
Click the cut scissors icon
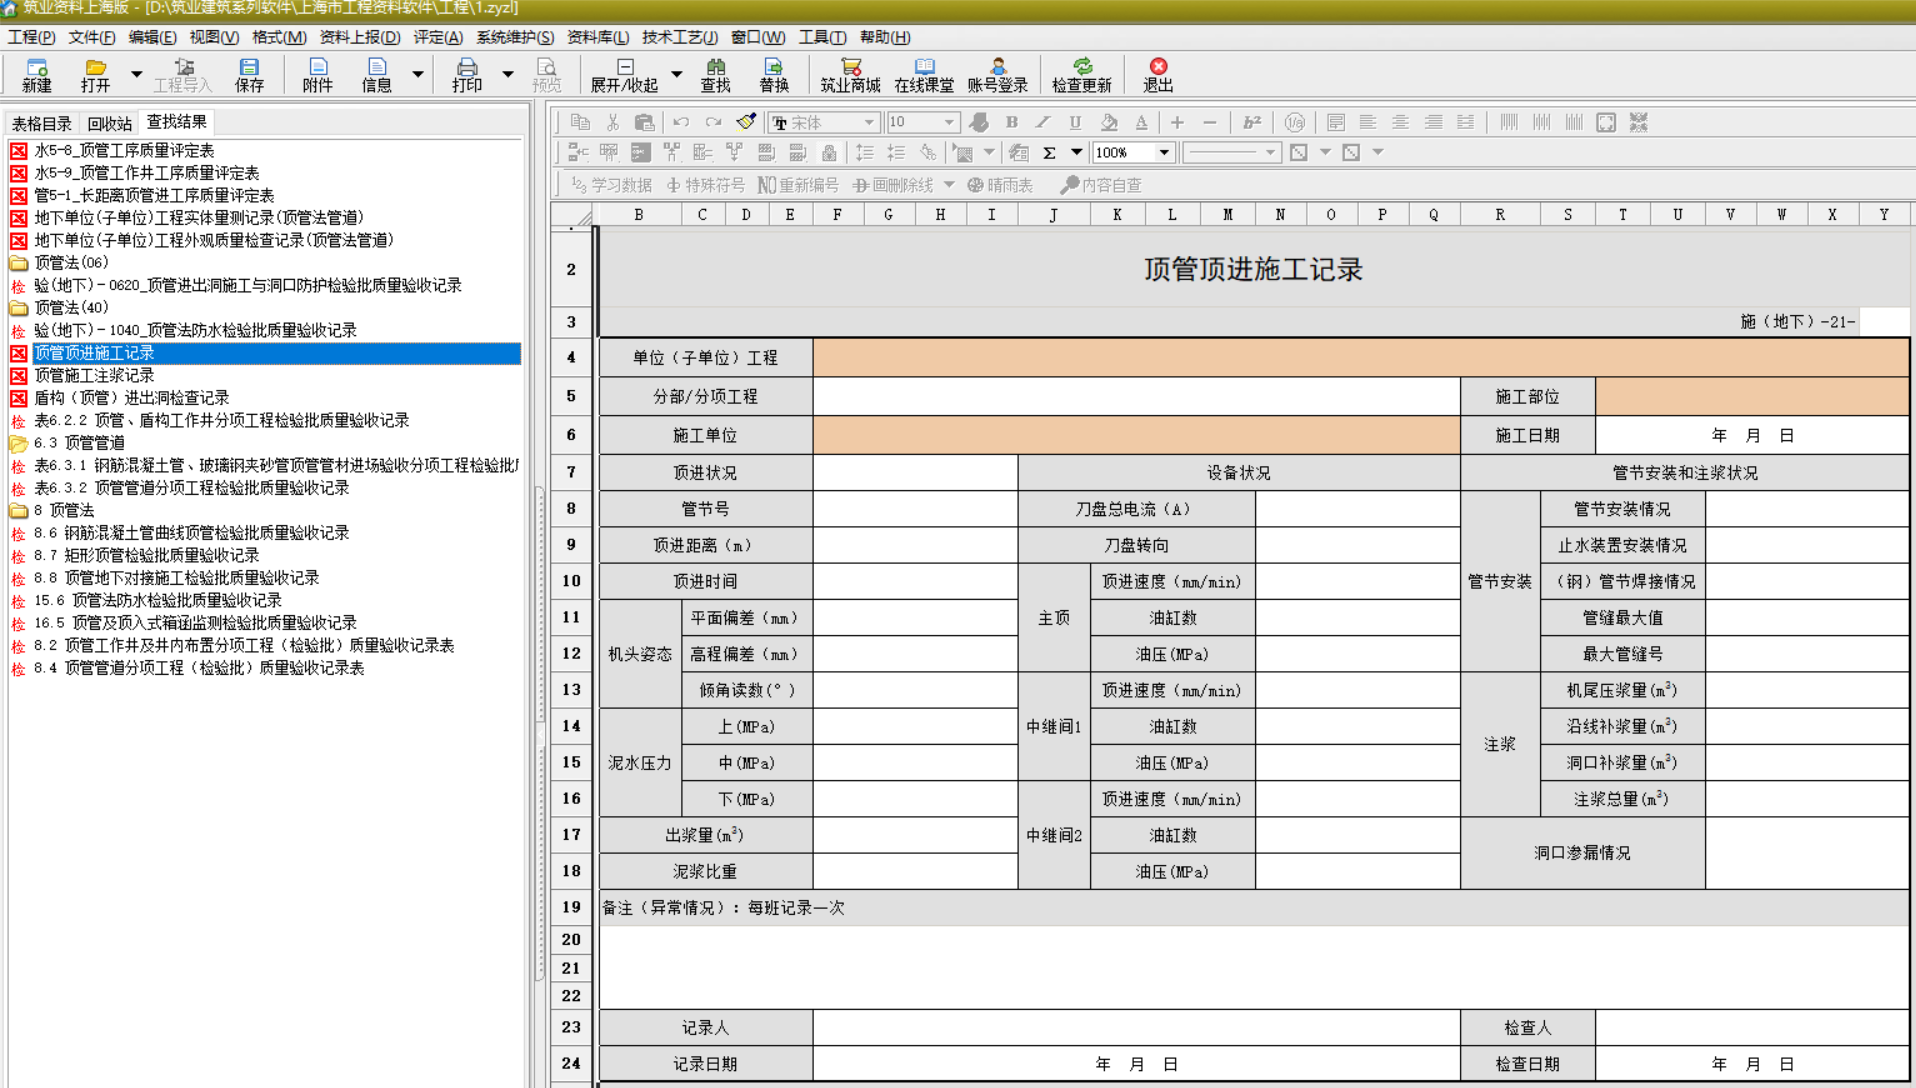pyautogui.click(x=613, y=122)
